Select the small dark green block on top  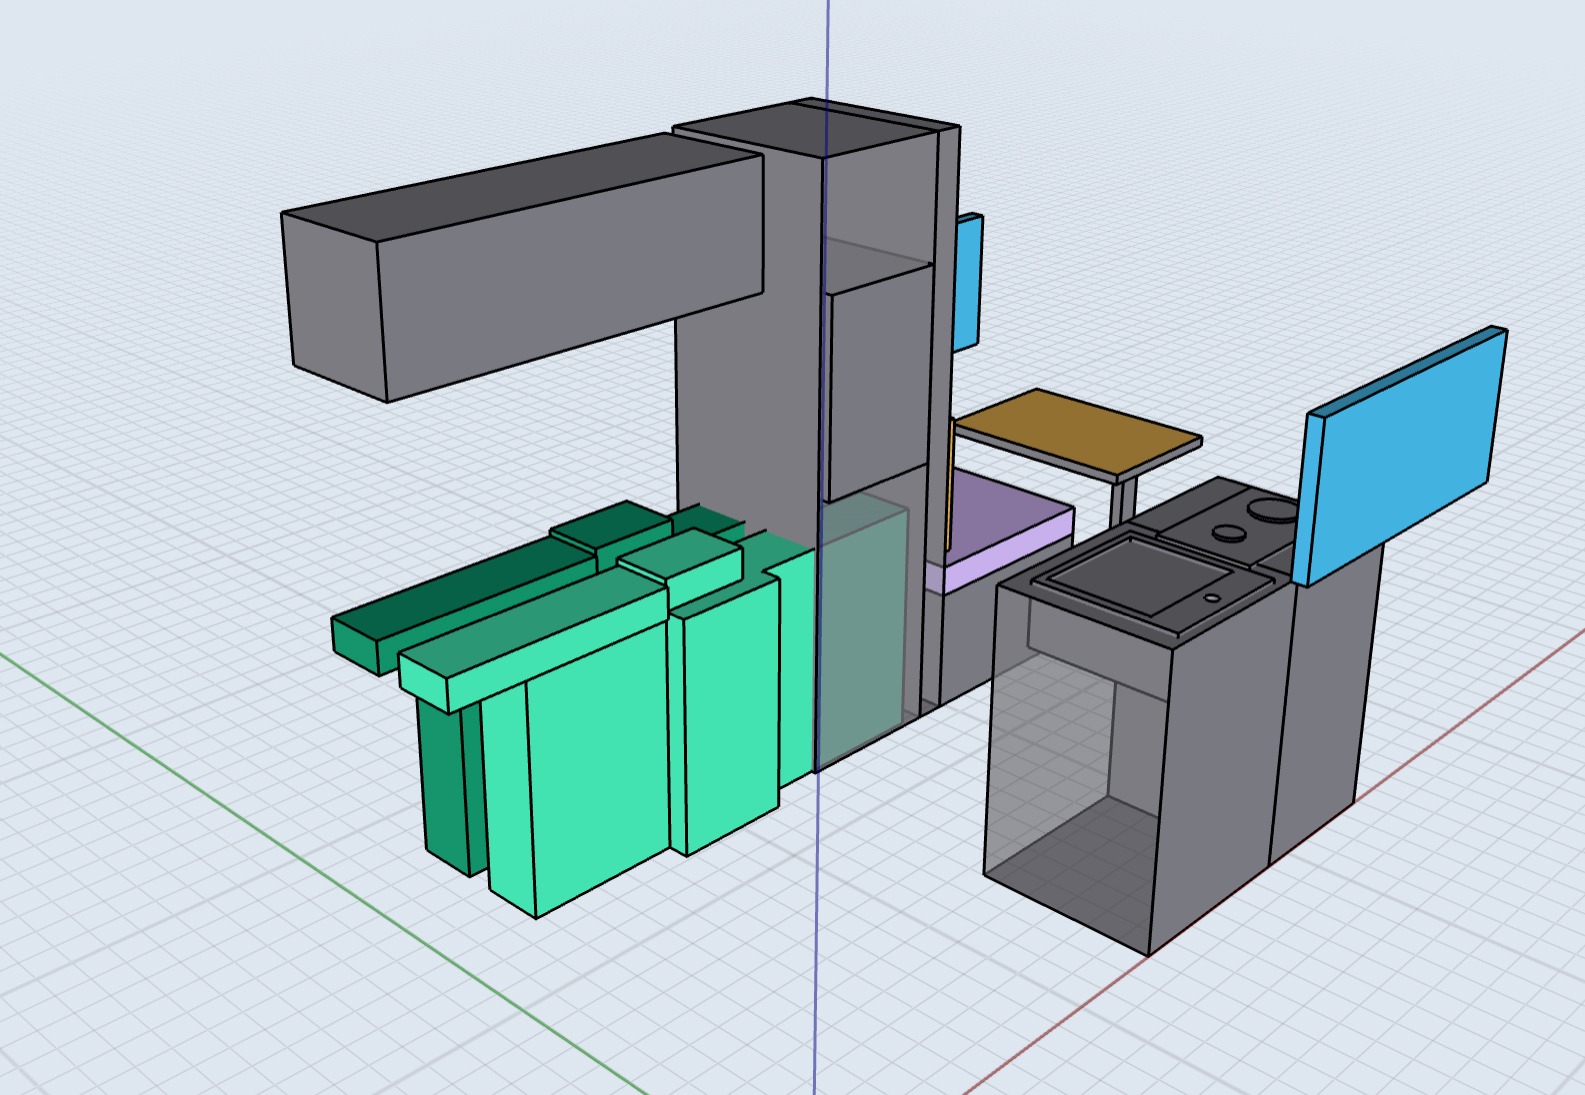(x=610, y=526)
